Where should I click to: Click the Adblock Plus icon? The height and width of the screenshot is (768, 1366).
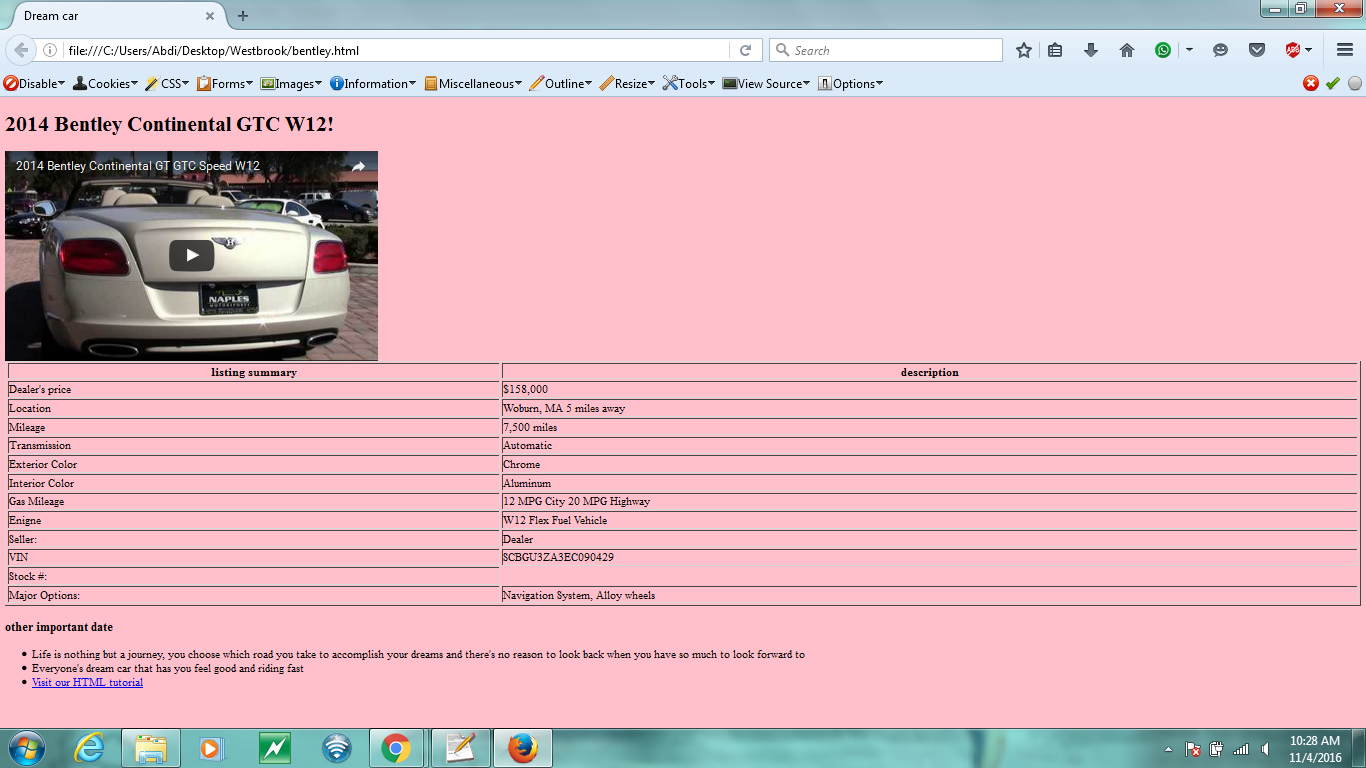pyautogui.click(x=1293, y=50)
